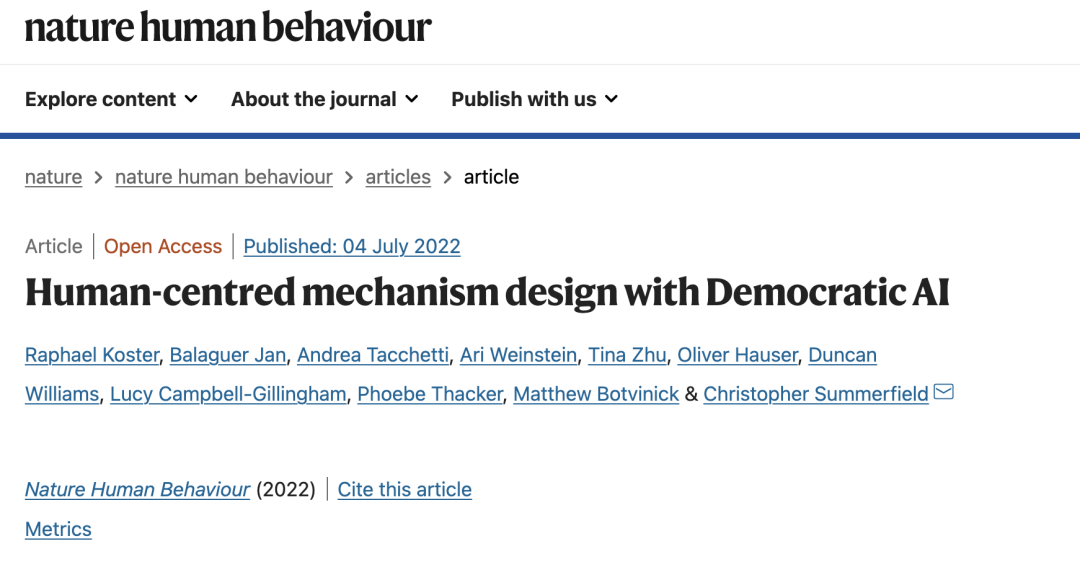This screenshot has width=1080, height=567.
Task: Click the nature human behaviour logo
Action: coord(228,27)
